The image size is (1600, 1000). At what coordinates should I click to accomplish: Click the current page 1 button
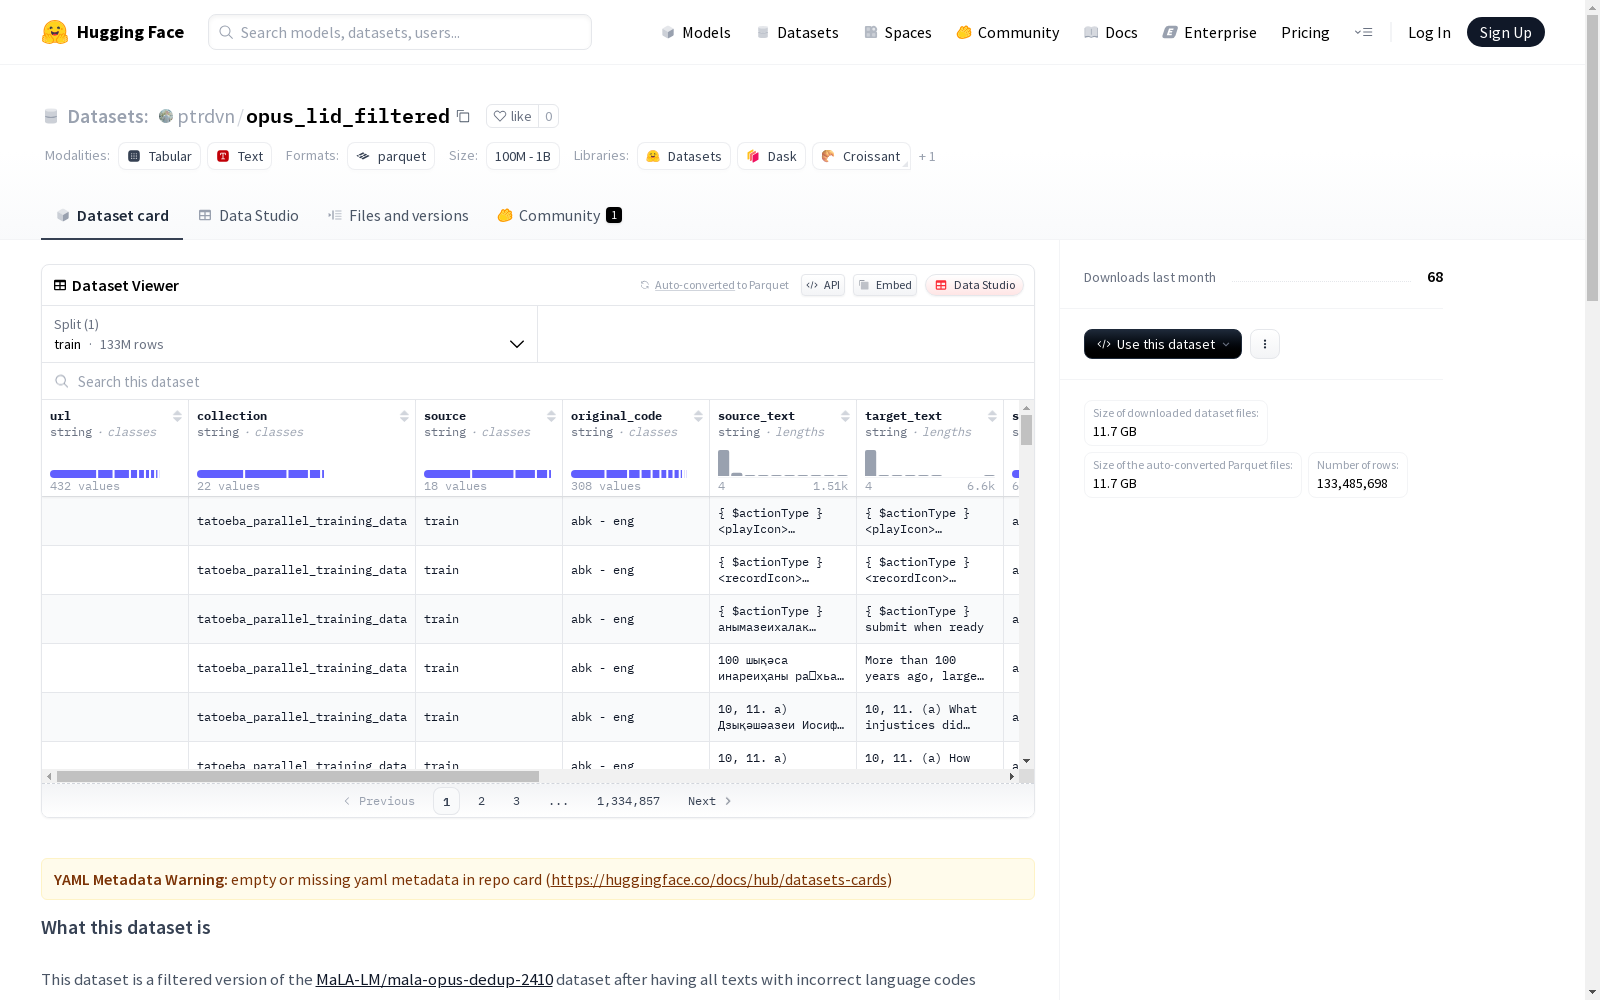pyautogui.click(x=446, y=801)
